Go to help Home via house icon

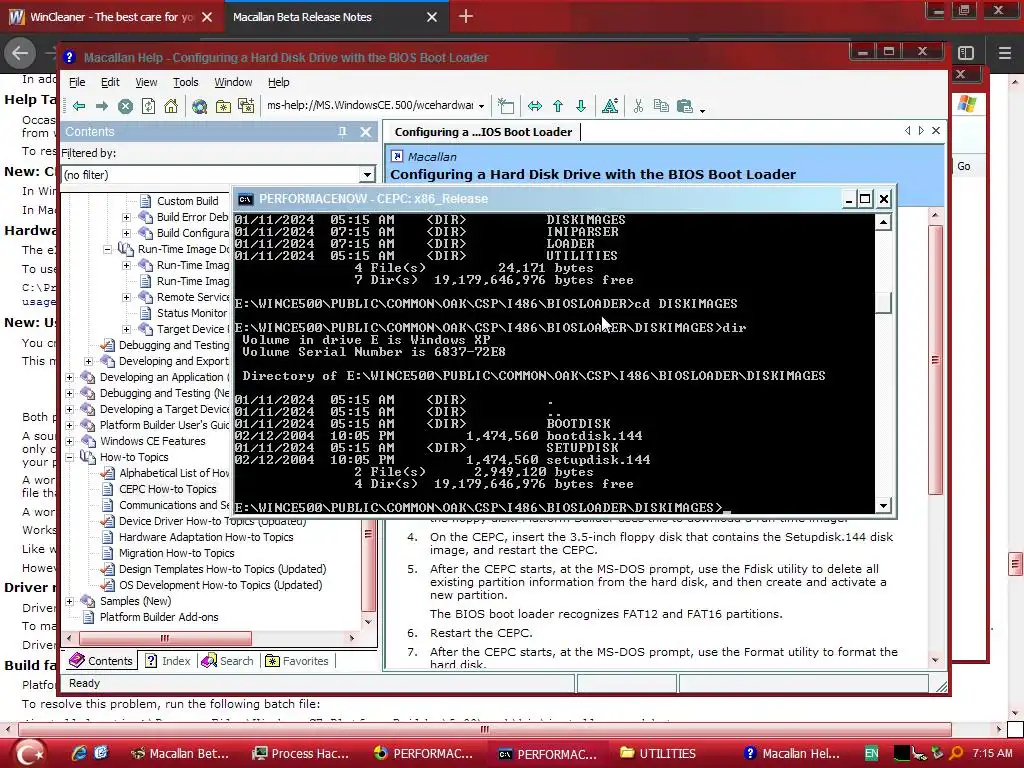tap(171, 106)
